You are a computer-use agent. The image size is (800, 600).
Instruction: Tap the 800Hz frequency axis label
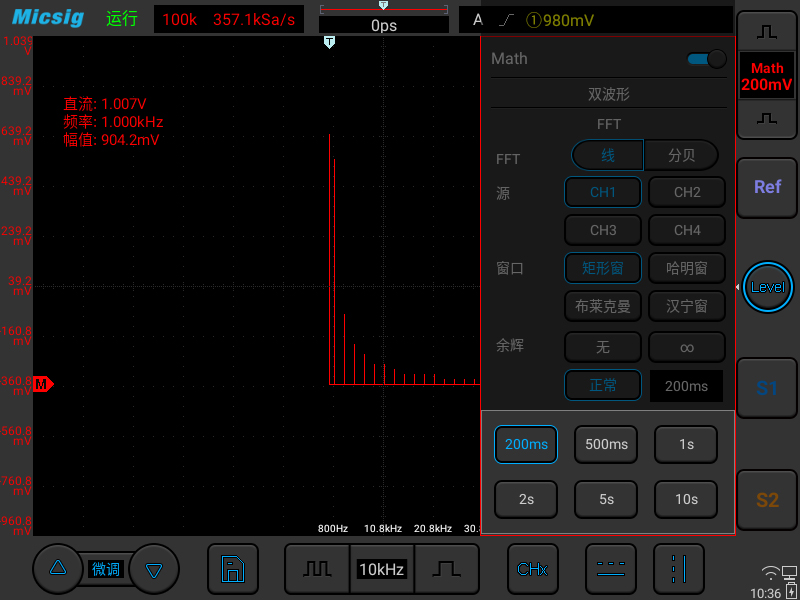pos(333,529)
